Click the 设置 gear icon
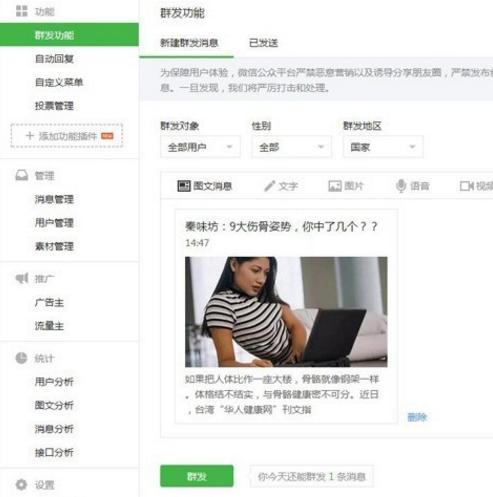Viewport: 493px width, 497px height. pos(21,485)
